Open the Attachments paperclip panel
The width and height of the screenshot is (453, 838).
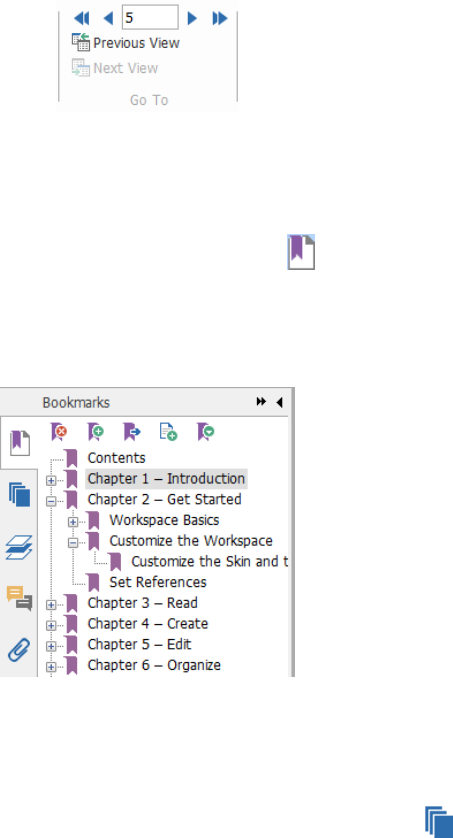[19, 649]
